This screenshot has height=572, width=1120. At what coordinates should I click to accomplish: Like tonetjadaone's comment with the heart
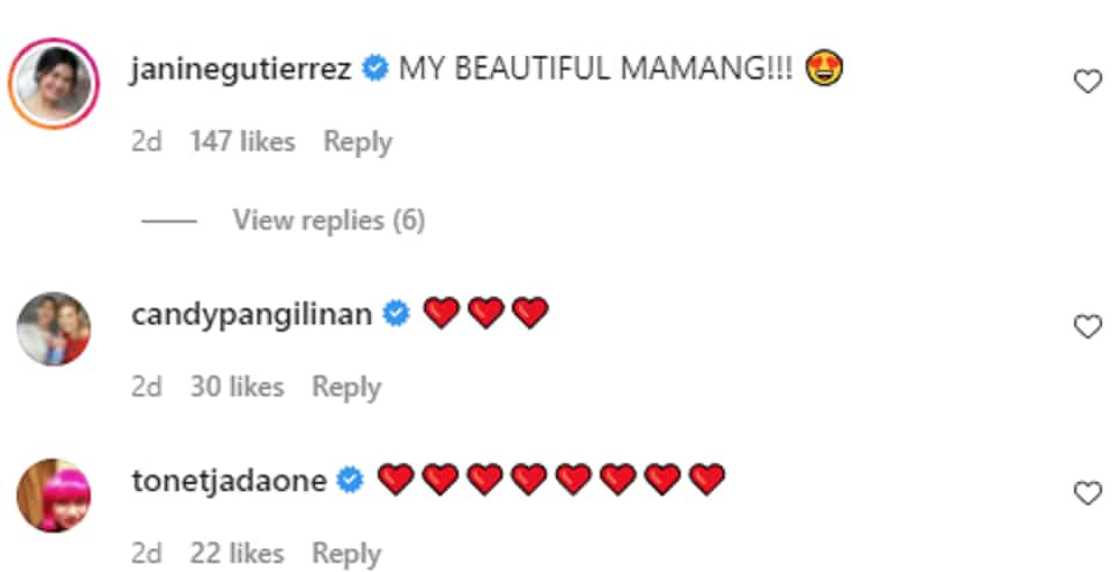click(x=1087, y=493)
